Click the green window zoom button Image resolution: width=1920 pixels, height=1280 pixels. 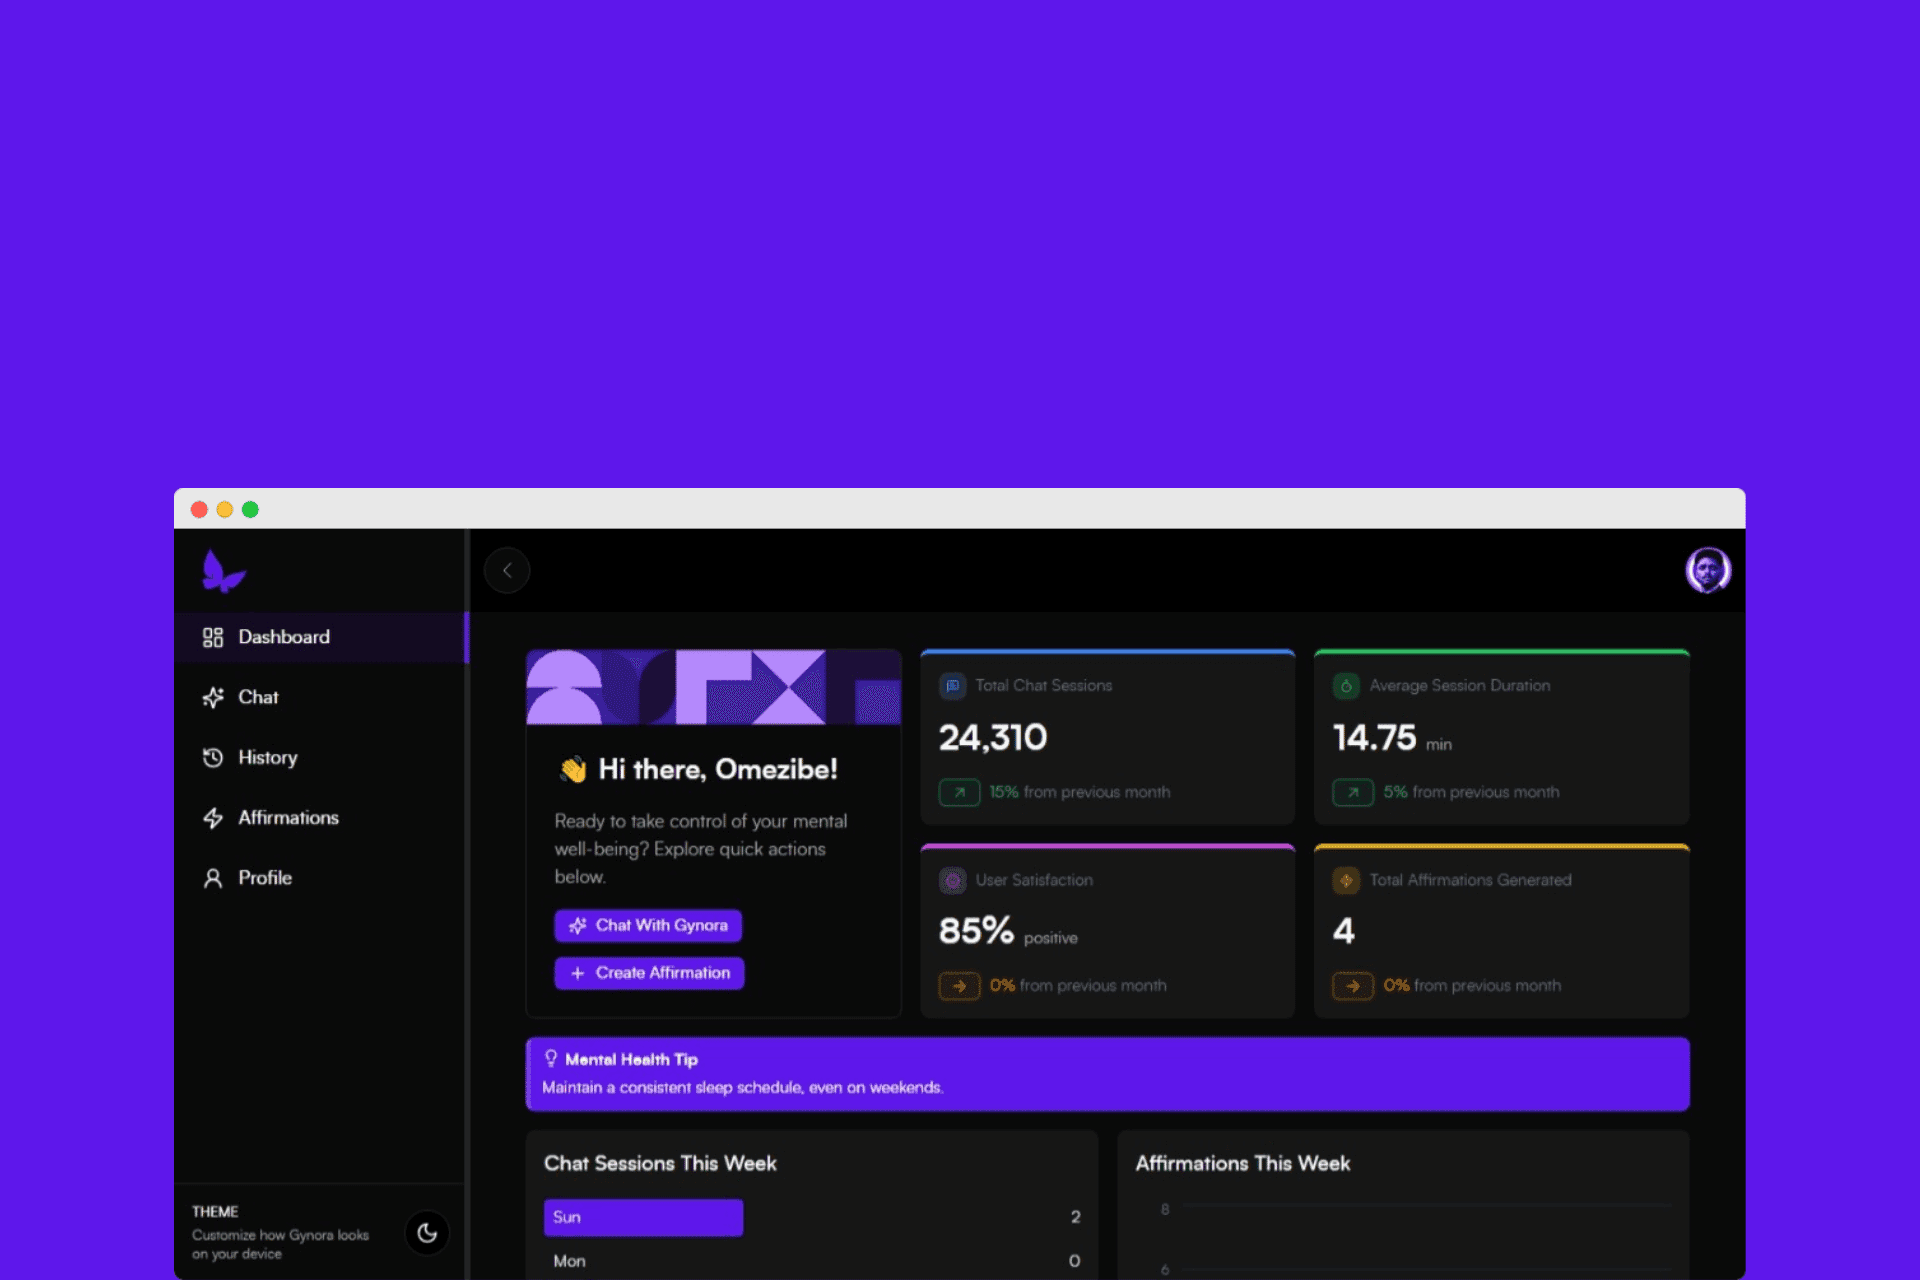(250, 510)
